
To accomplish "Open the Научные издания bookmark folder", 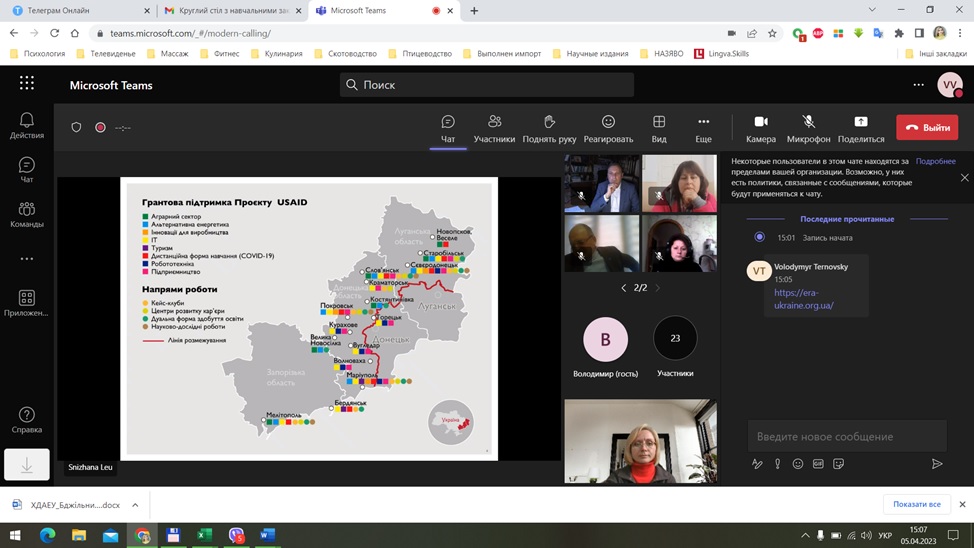I will (x=590, y=53).
